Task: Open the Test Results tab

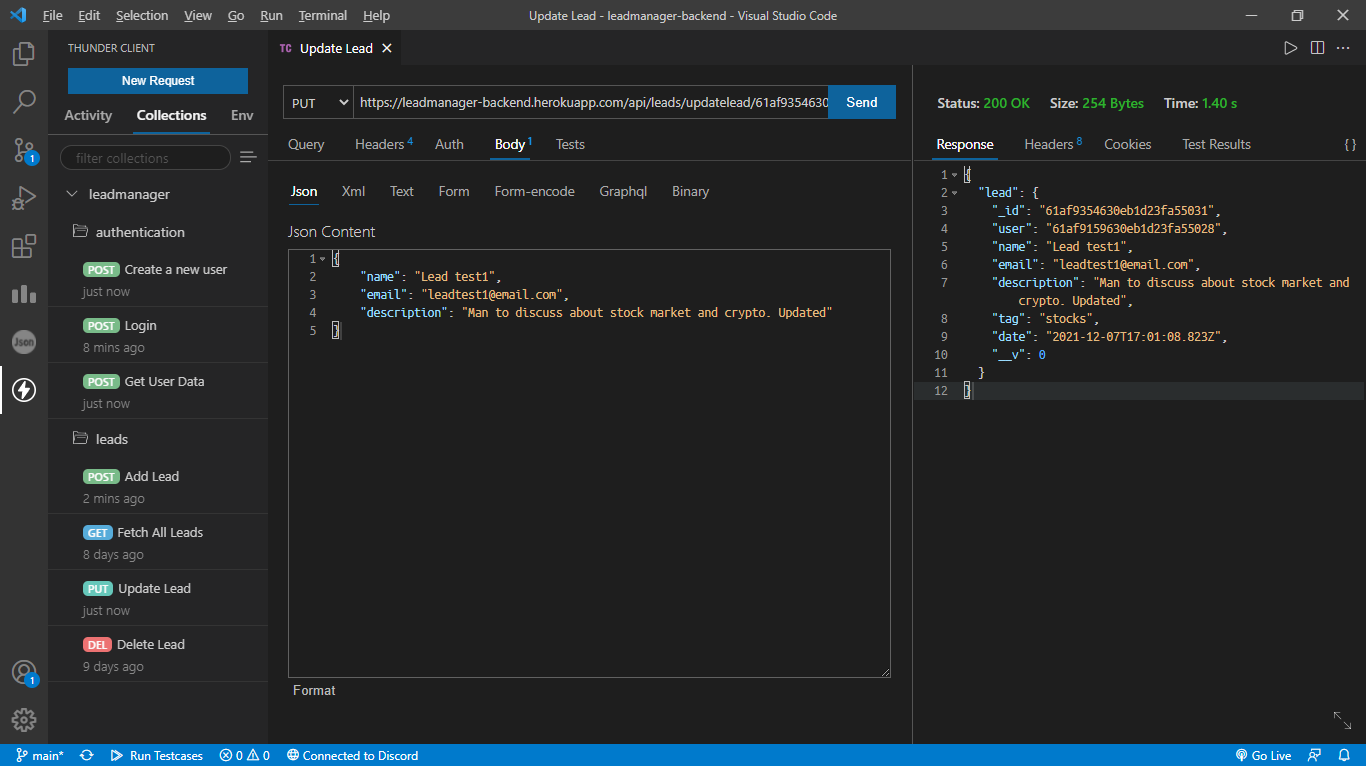Action: tap(1216, 144)
